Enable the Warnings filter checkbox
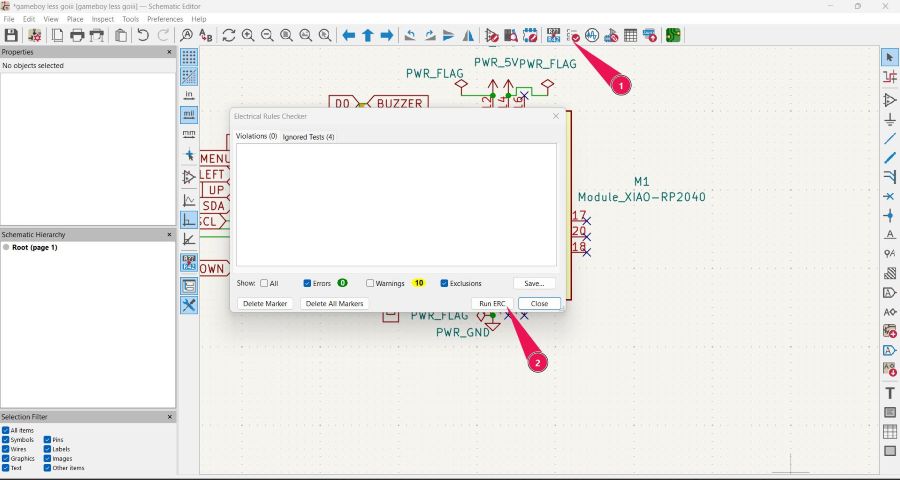The height and width of the screenshot is (480, 900). (370, 283)
